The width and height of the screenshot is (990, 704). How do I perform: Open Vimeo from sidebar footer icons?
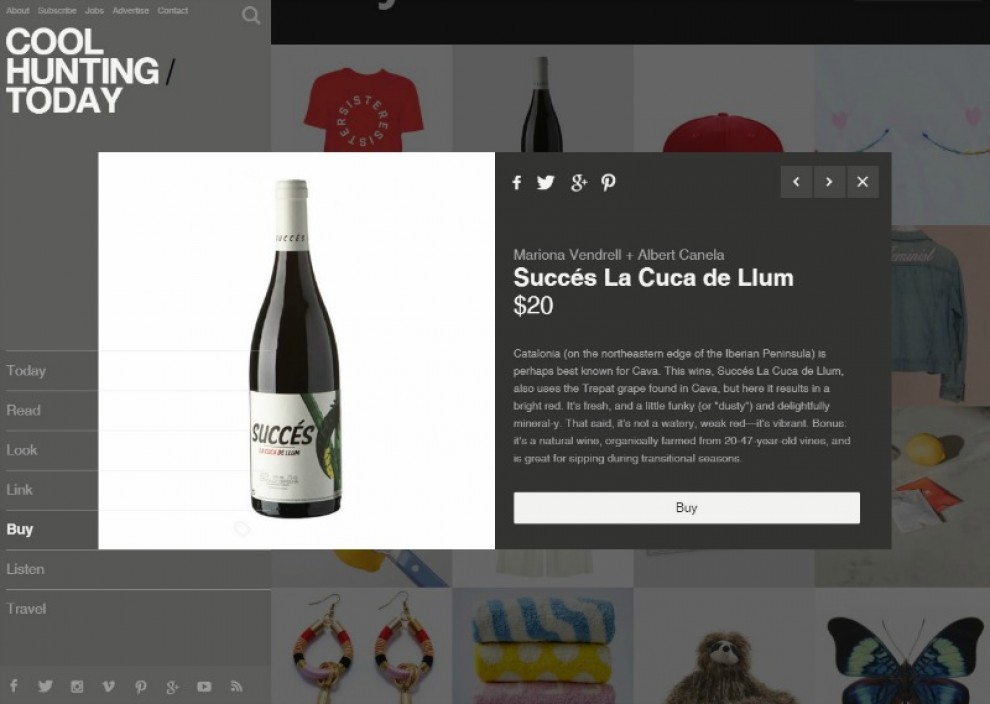coord(109,686)
